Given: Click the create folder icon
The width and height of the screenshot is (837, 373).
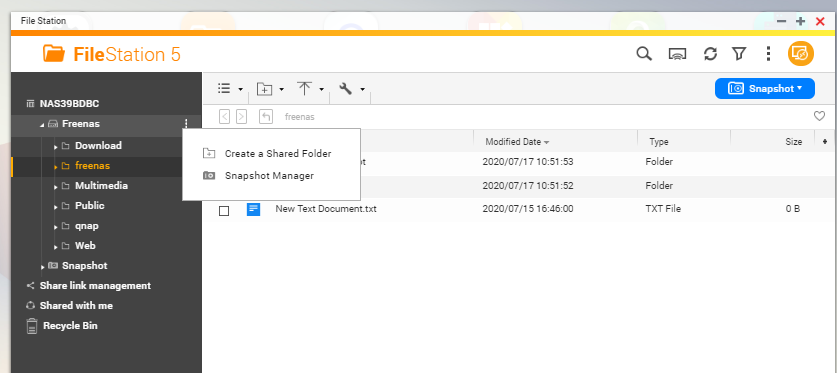Looking at the screenshot, I should (264, 89).
